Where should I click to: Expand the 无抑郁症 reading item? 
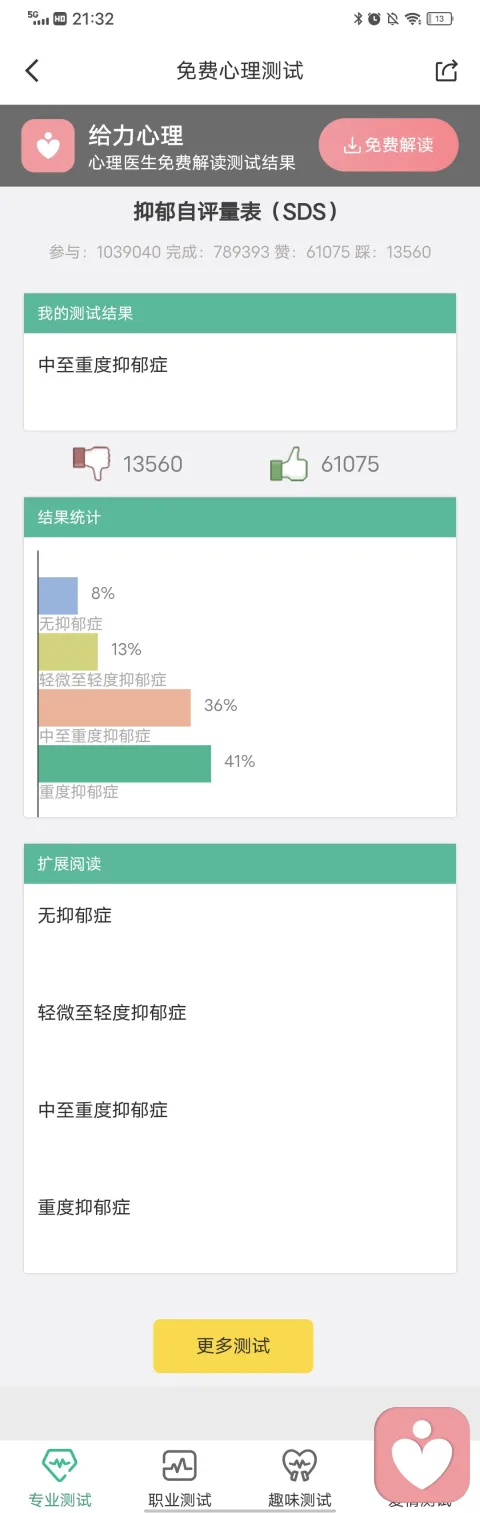pyautogui.click(x=240, y=915)
